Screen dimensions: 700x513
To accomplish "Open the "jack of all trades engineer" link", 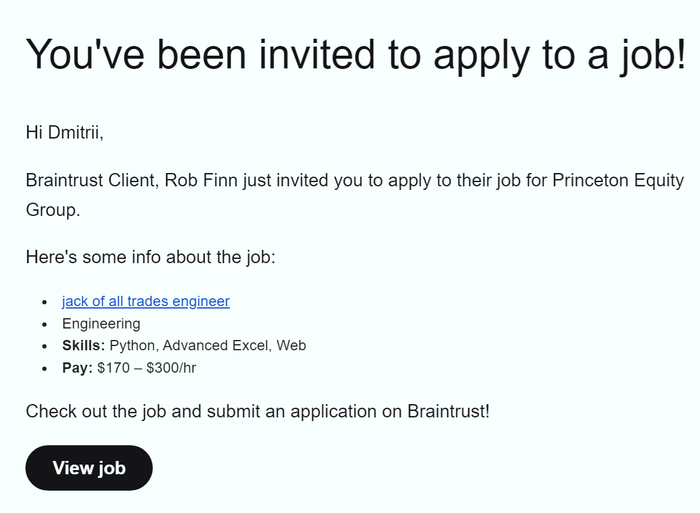I will (x=145, y=301).
